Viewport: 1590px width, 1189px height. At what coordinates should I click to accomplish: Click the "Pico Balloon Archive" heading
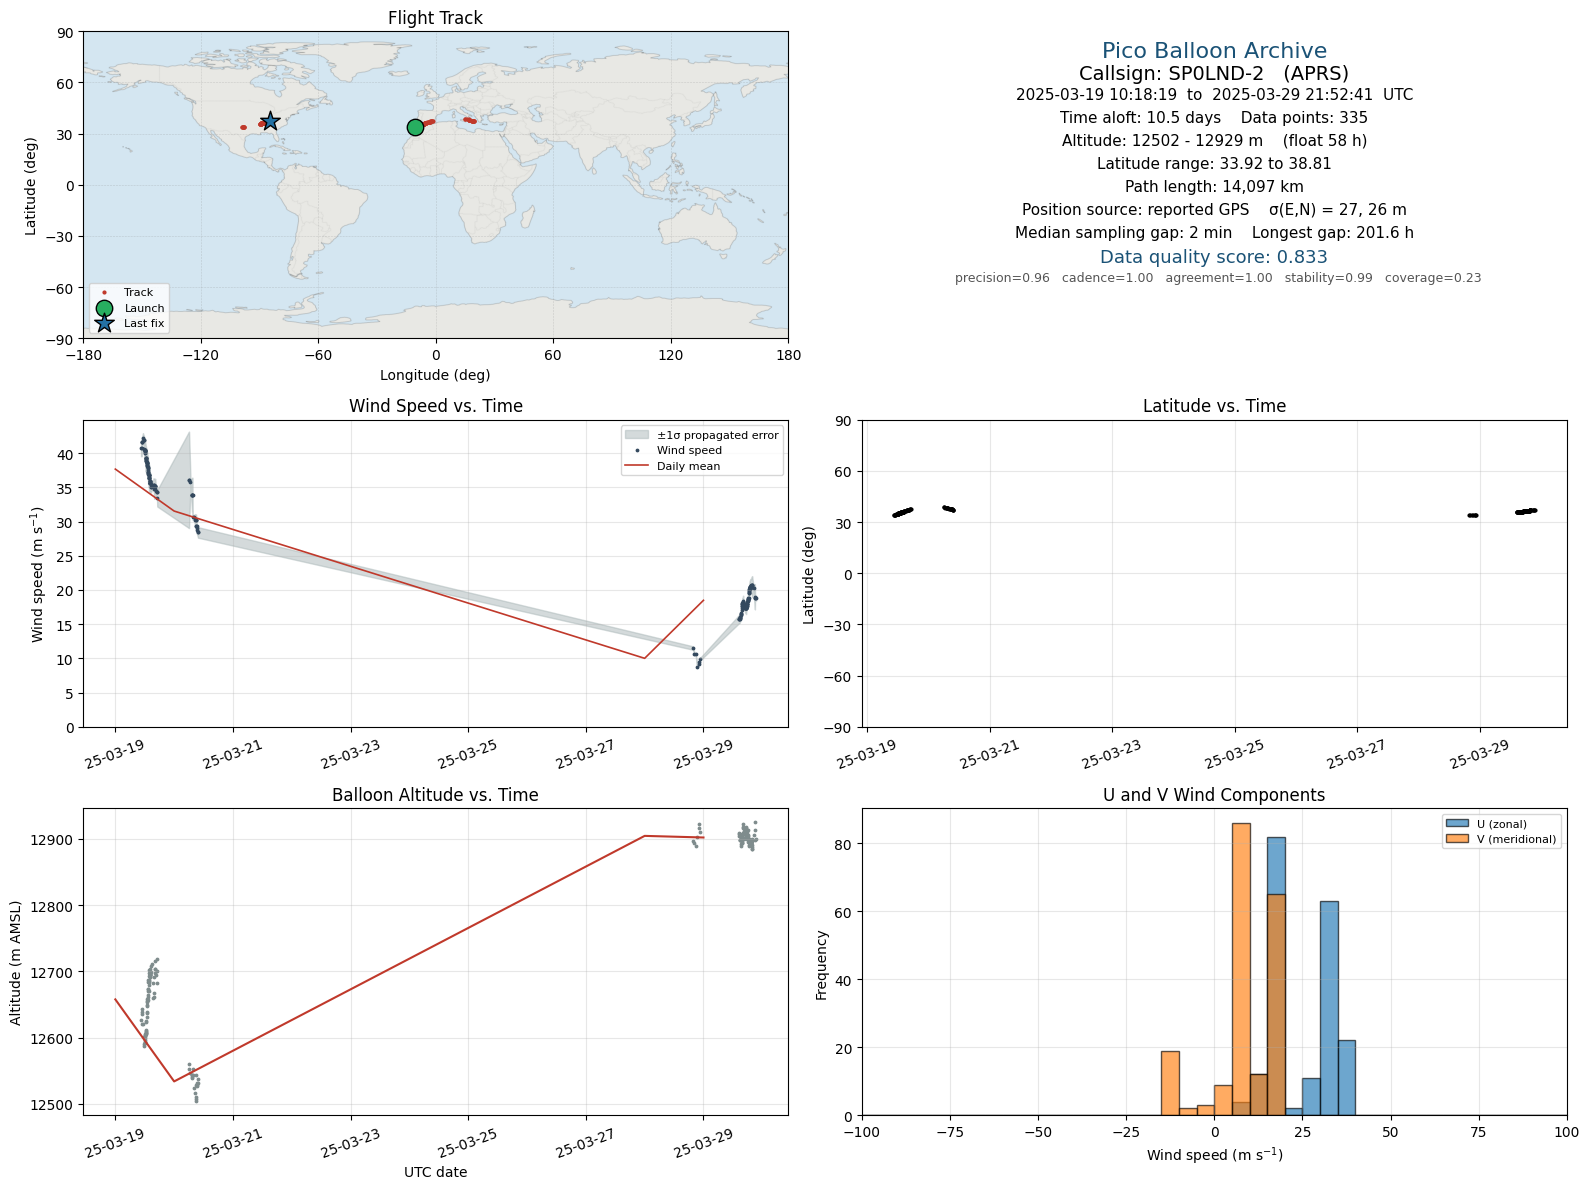[x=1214, y=51]
